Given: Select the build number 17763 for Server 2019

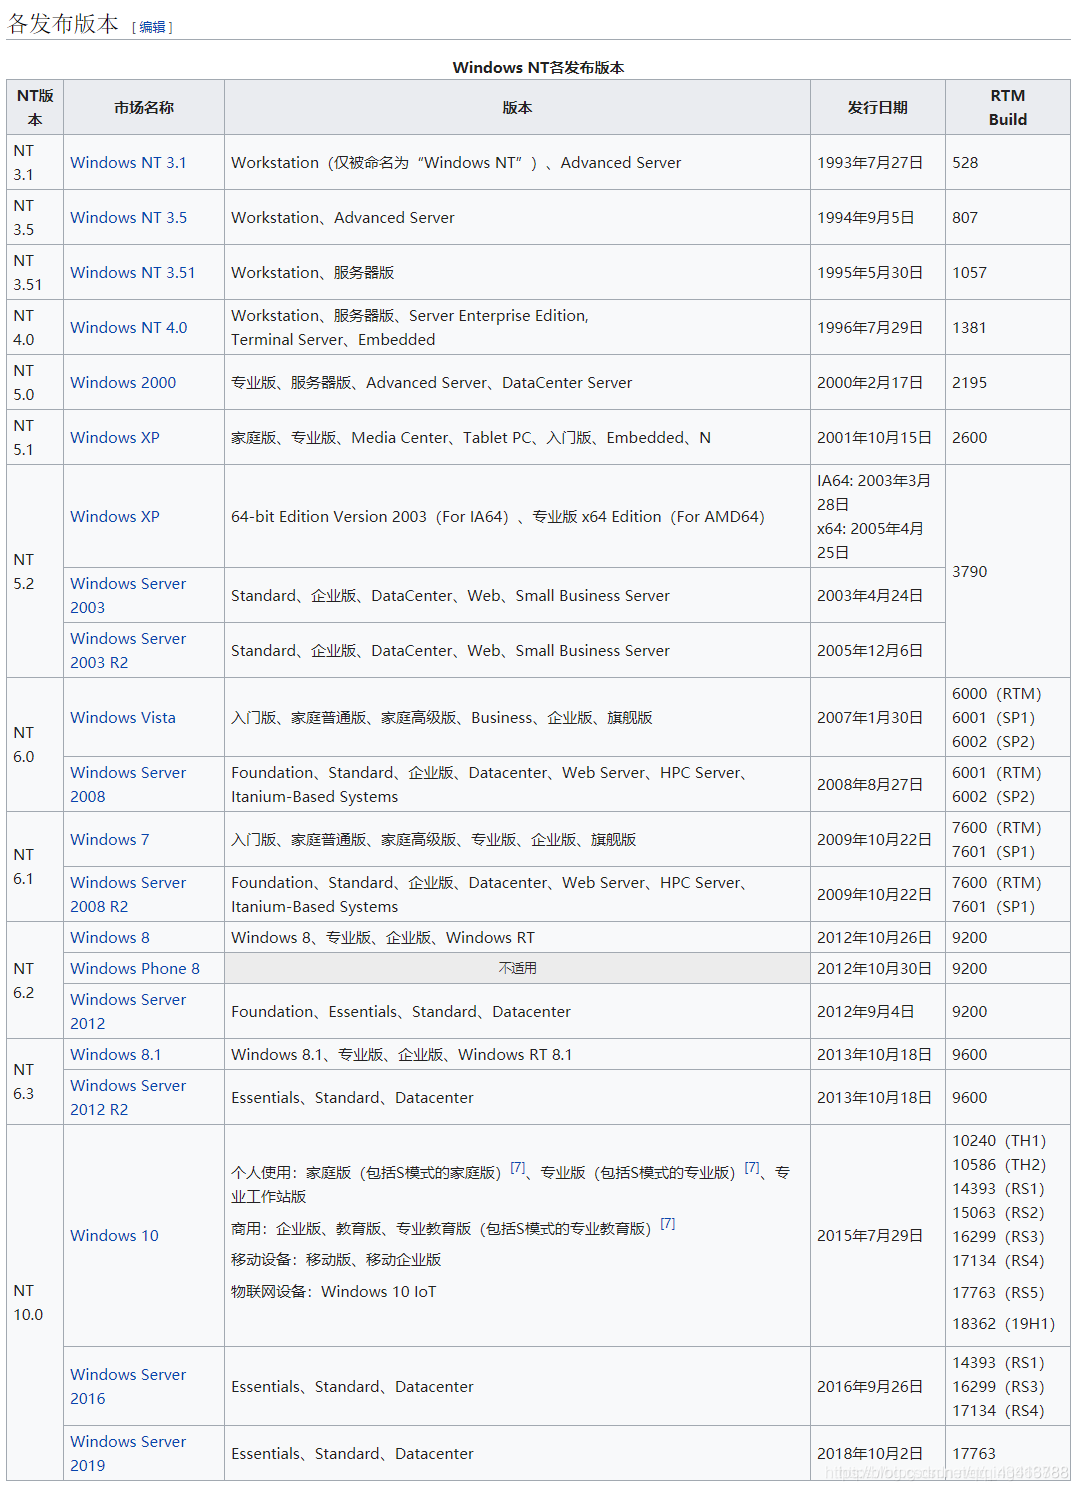Looking at the screenshot, I should 974,1454.
